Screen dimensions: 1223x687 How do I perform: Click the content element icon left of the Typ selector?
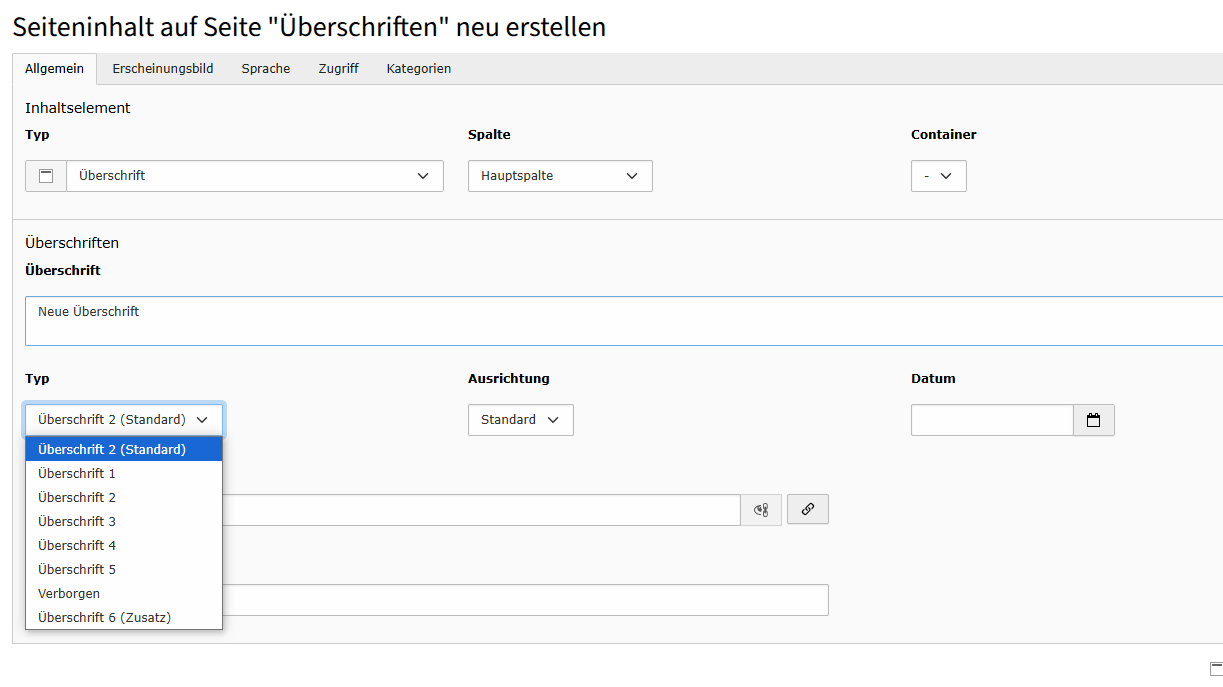pyautogui.click(x=45, y=175)
